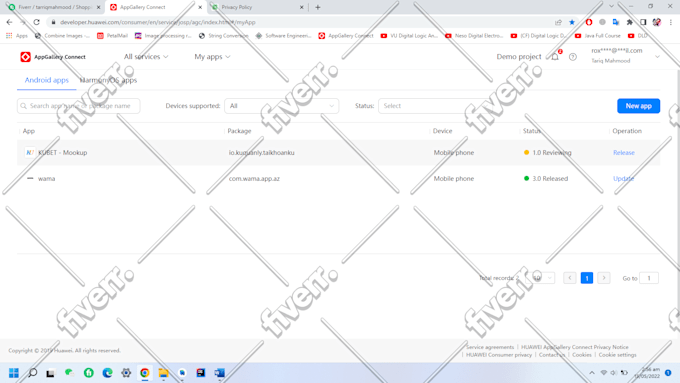Show hidden system tray icons

pyautogui.click(x=592, y=373)
